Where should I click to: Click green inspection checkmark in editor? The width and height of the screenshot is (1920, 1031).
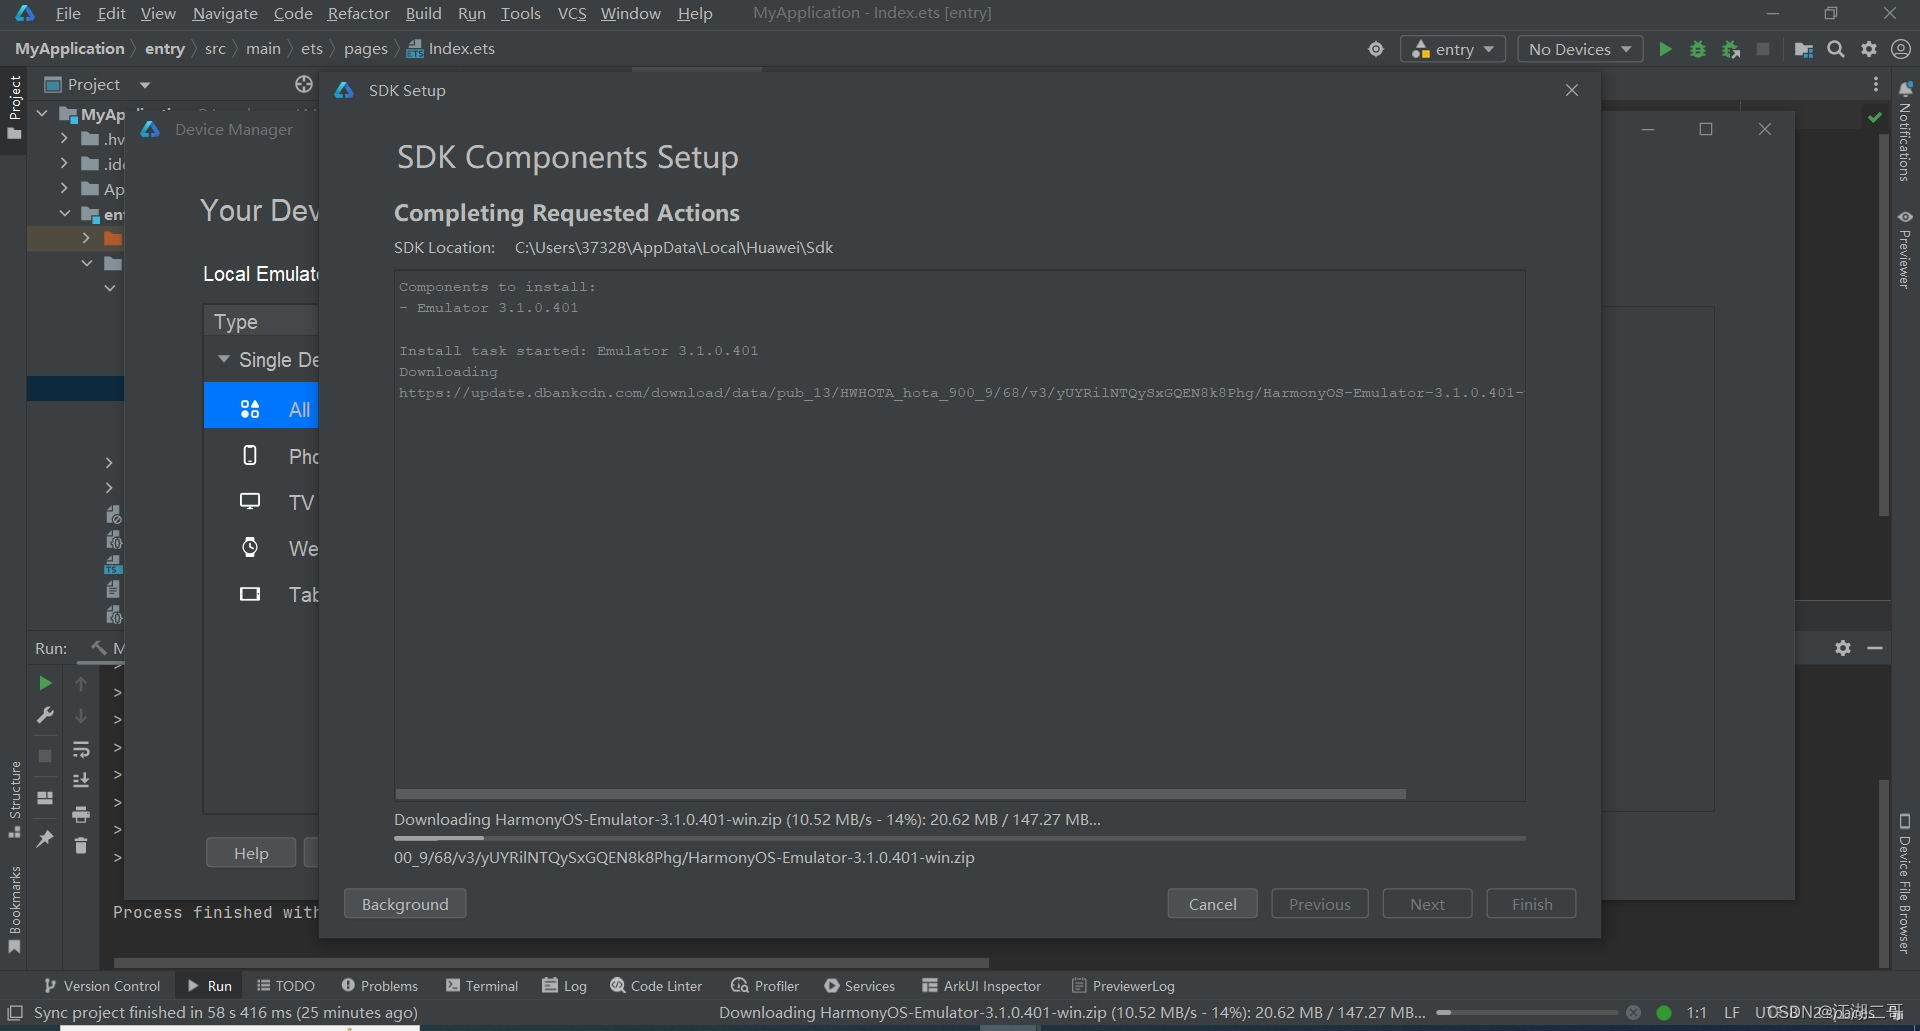(x=1875, y=117)
